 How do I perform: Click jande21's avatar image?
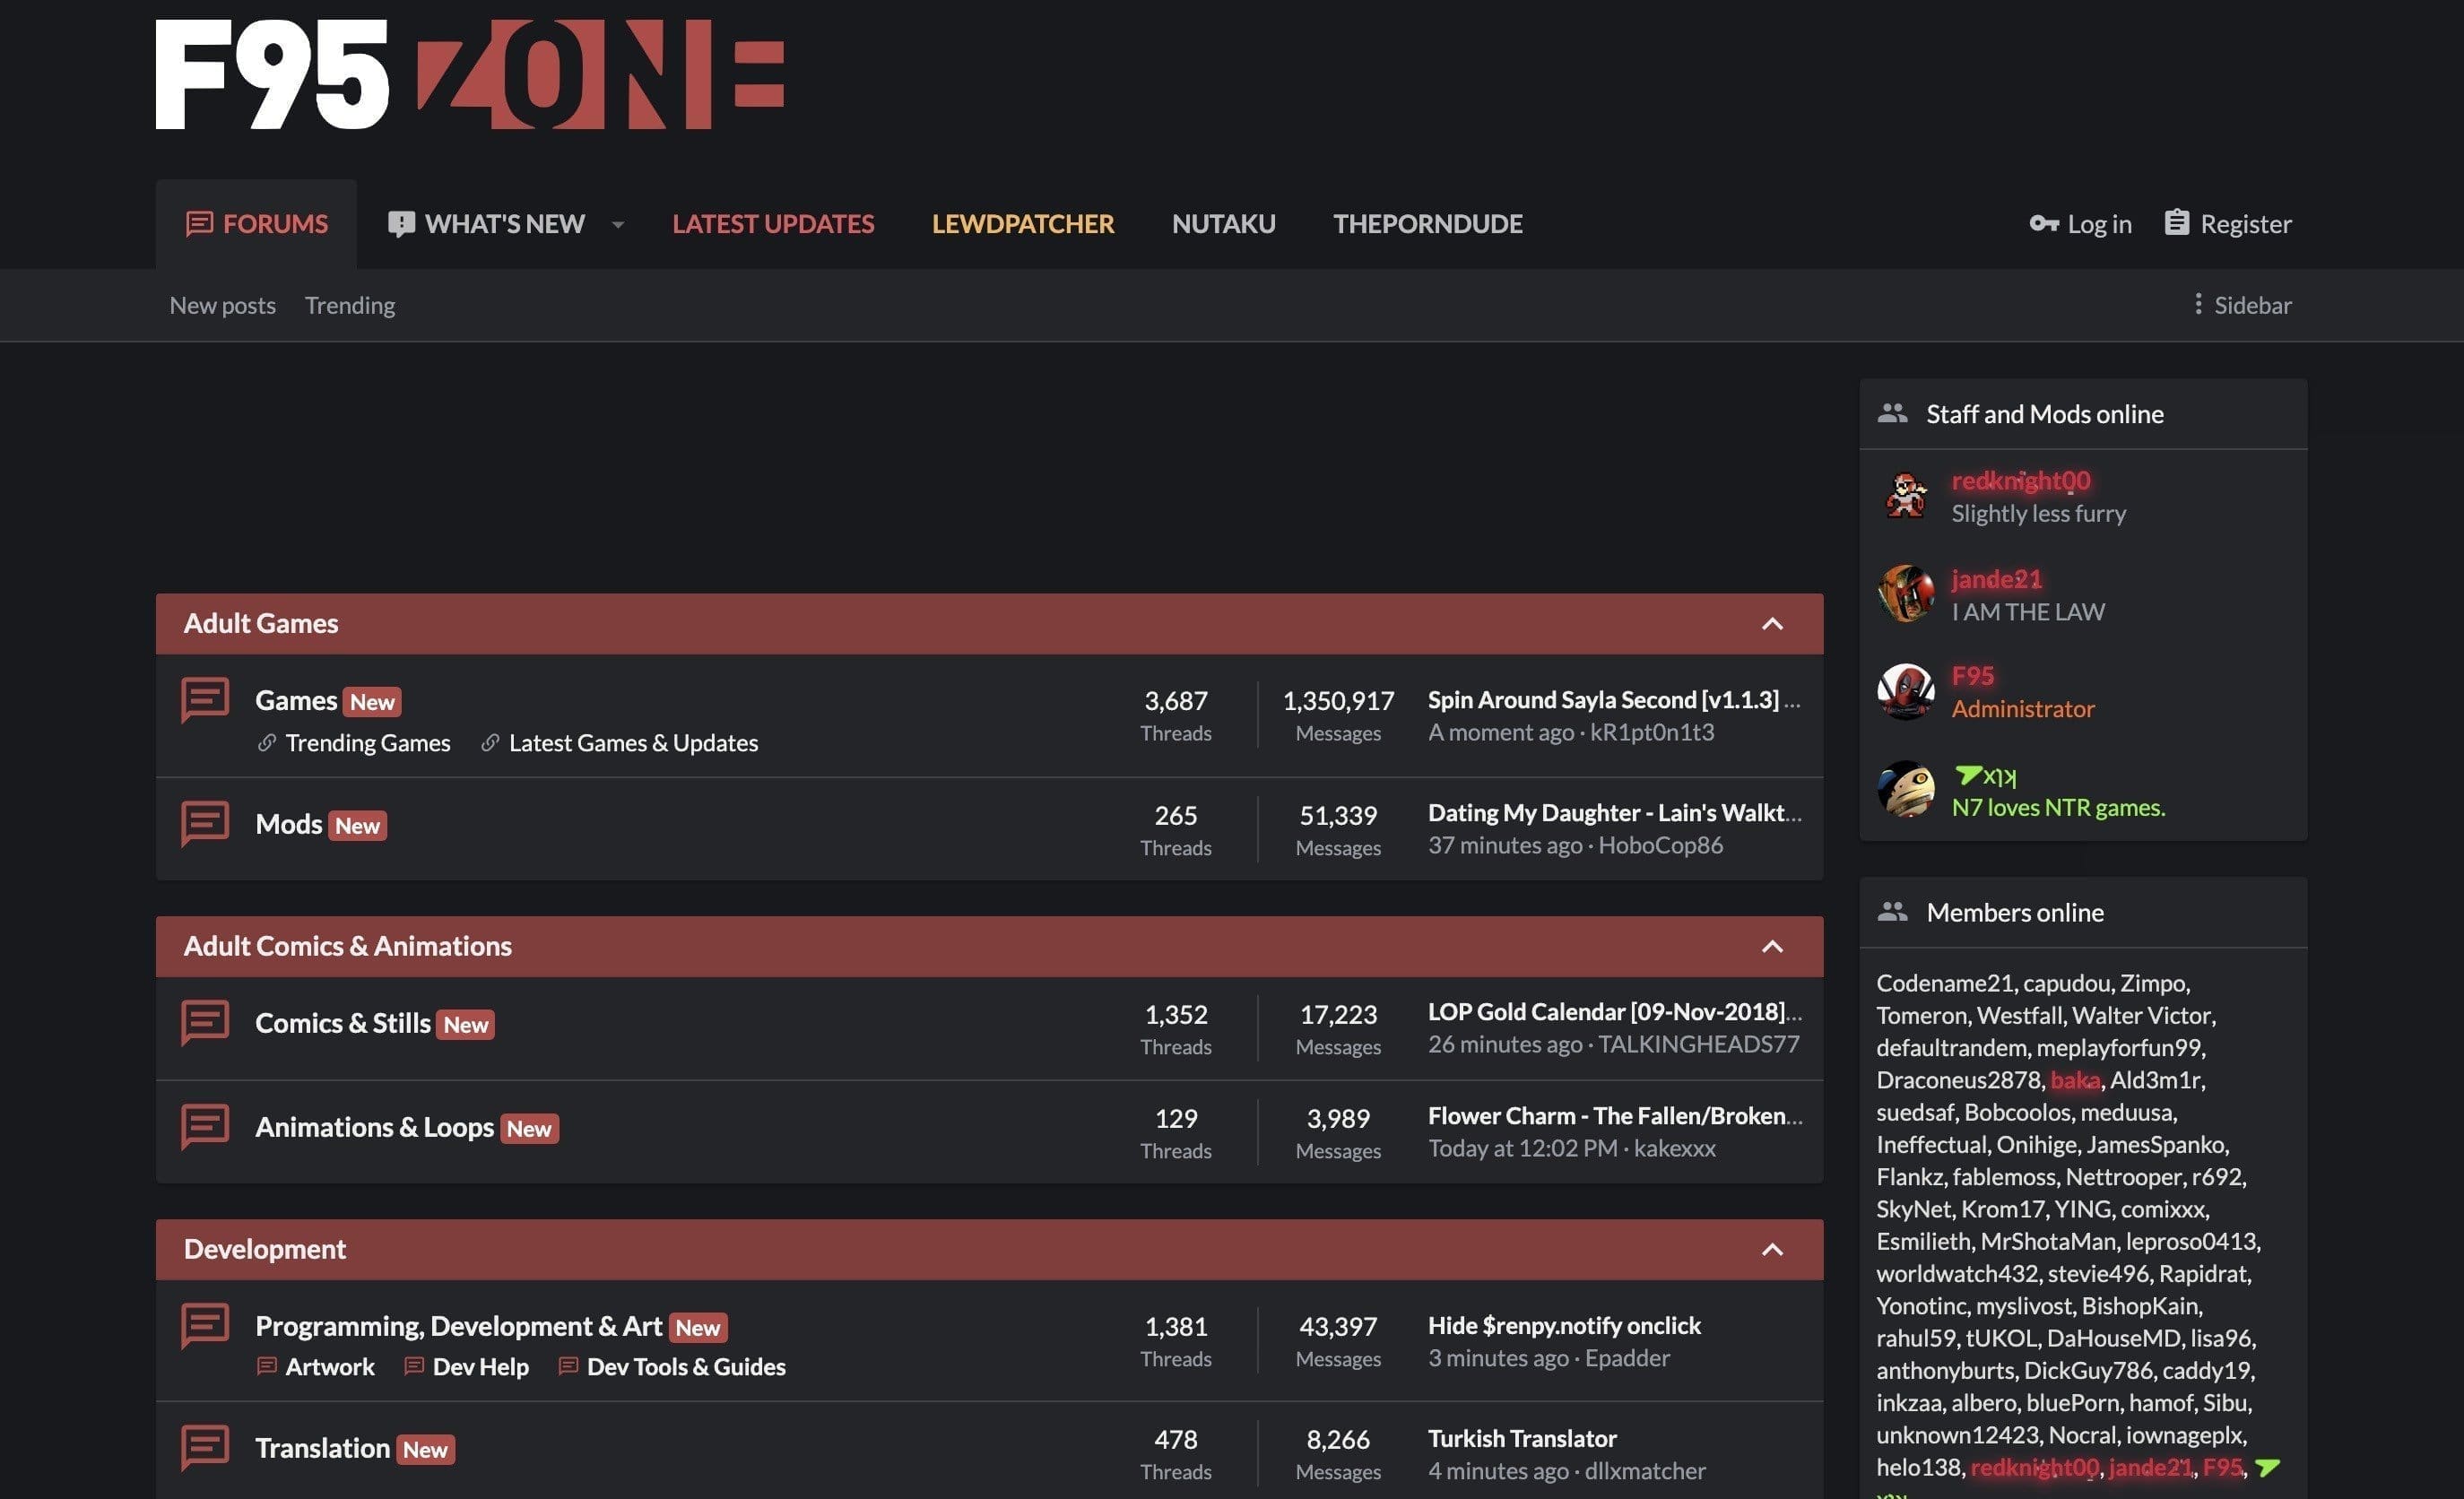tap(1906, 594)
